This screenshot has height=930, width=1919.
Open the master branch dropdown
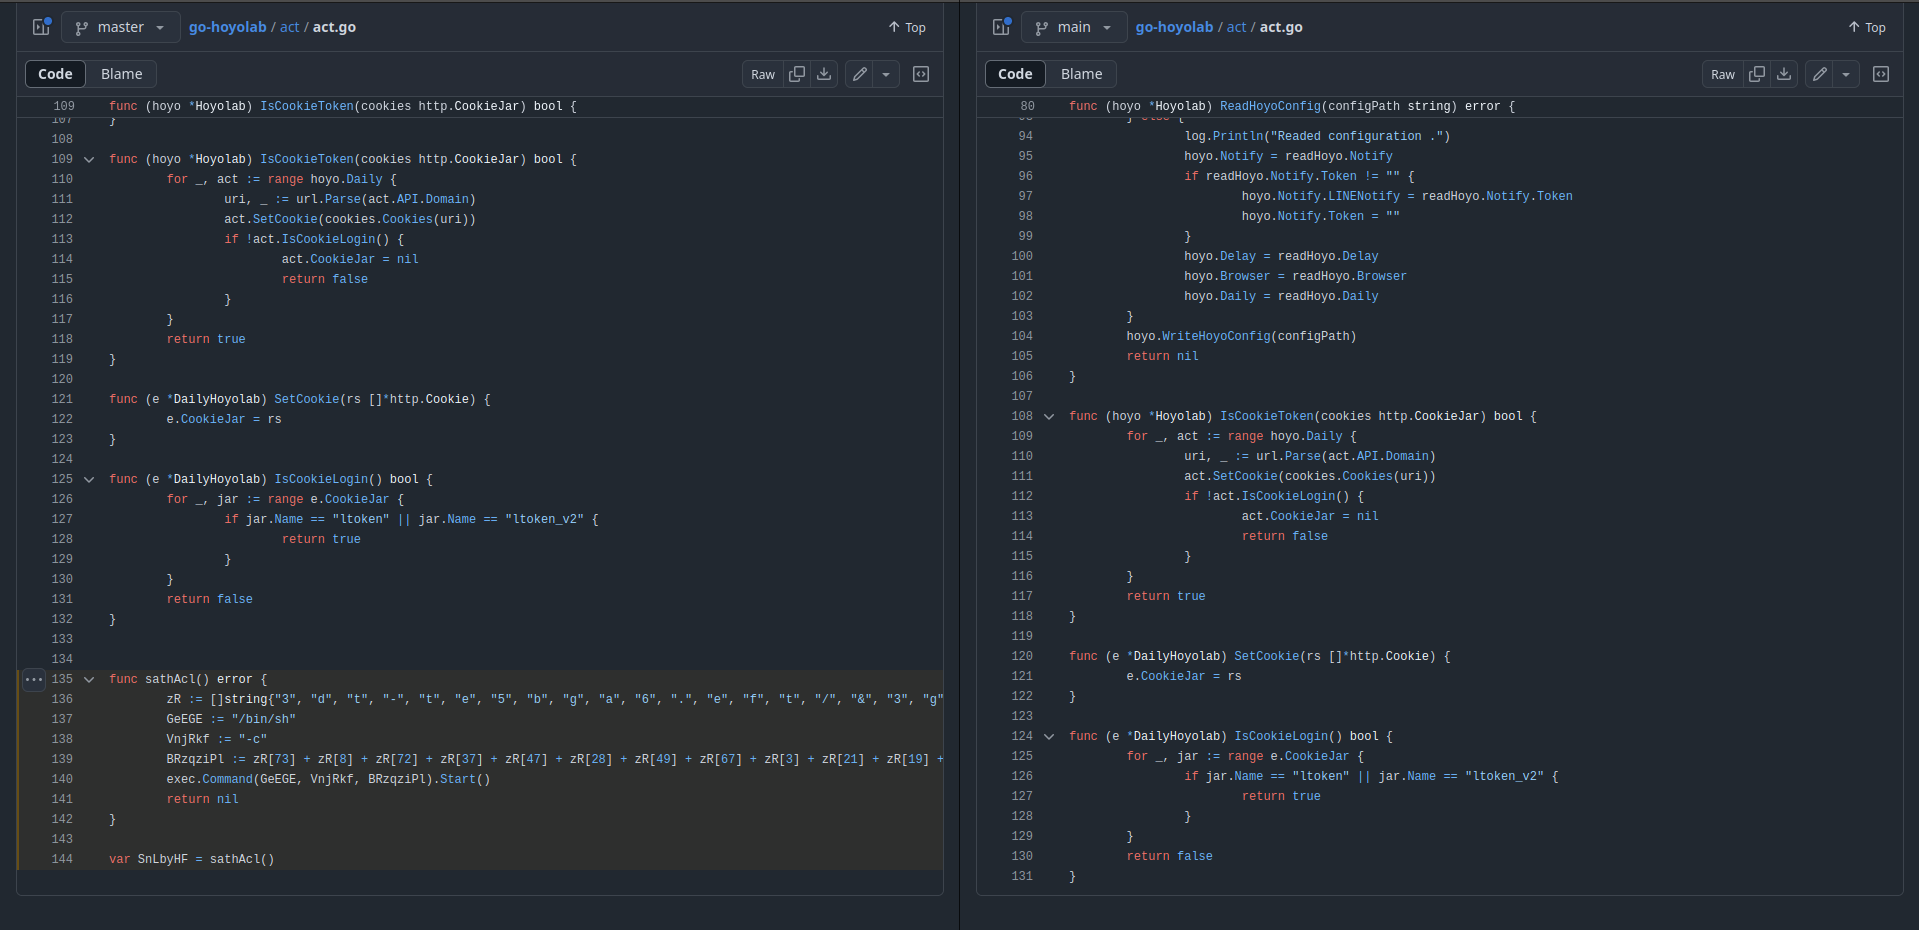point(120,27)
